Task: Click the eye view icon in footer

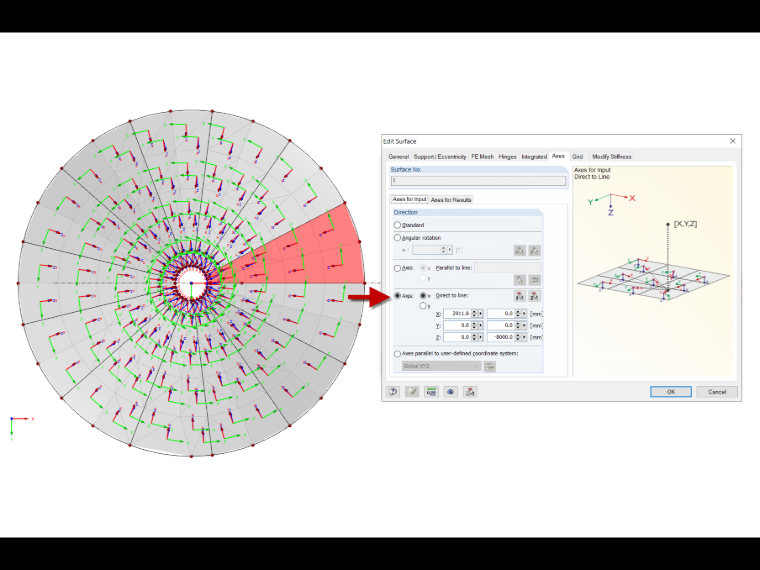Action: tap(450, 392)
